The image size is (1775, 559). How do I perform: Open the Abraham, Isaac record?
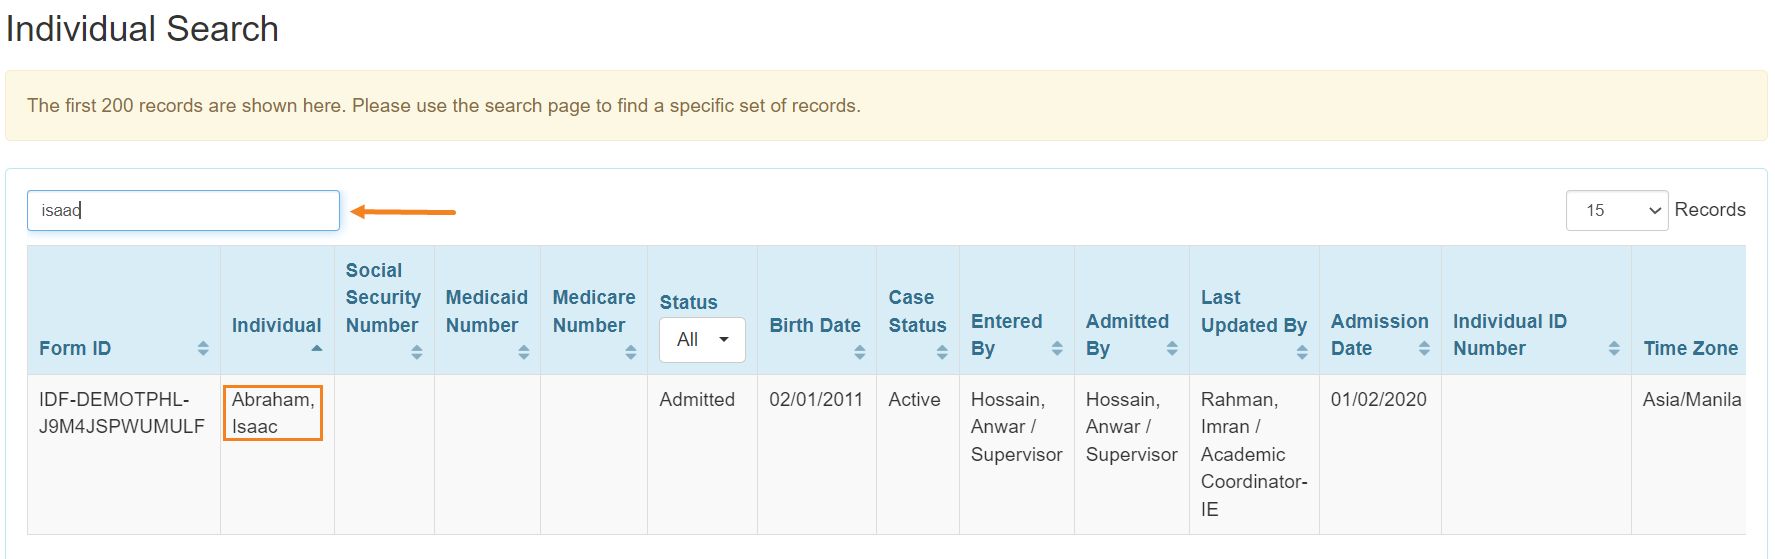click(x=273, y=413)
